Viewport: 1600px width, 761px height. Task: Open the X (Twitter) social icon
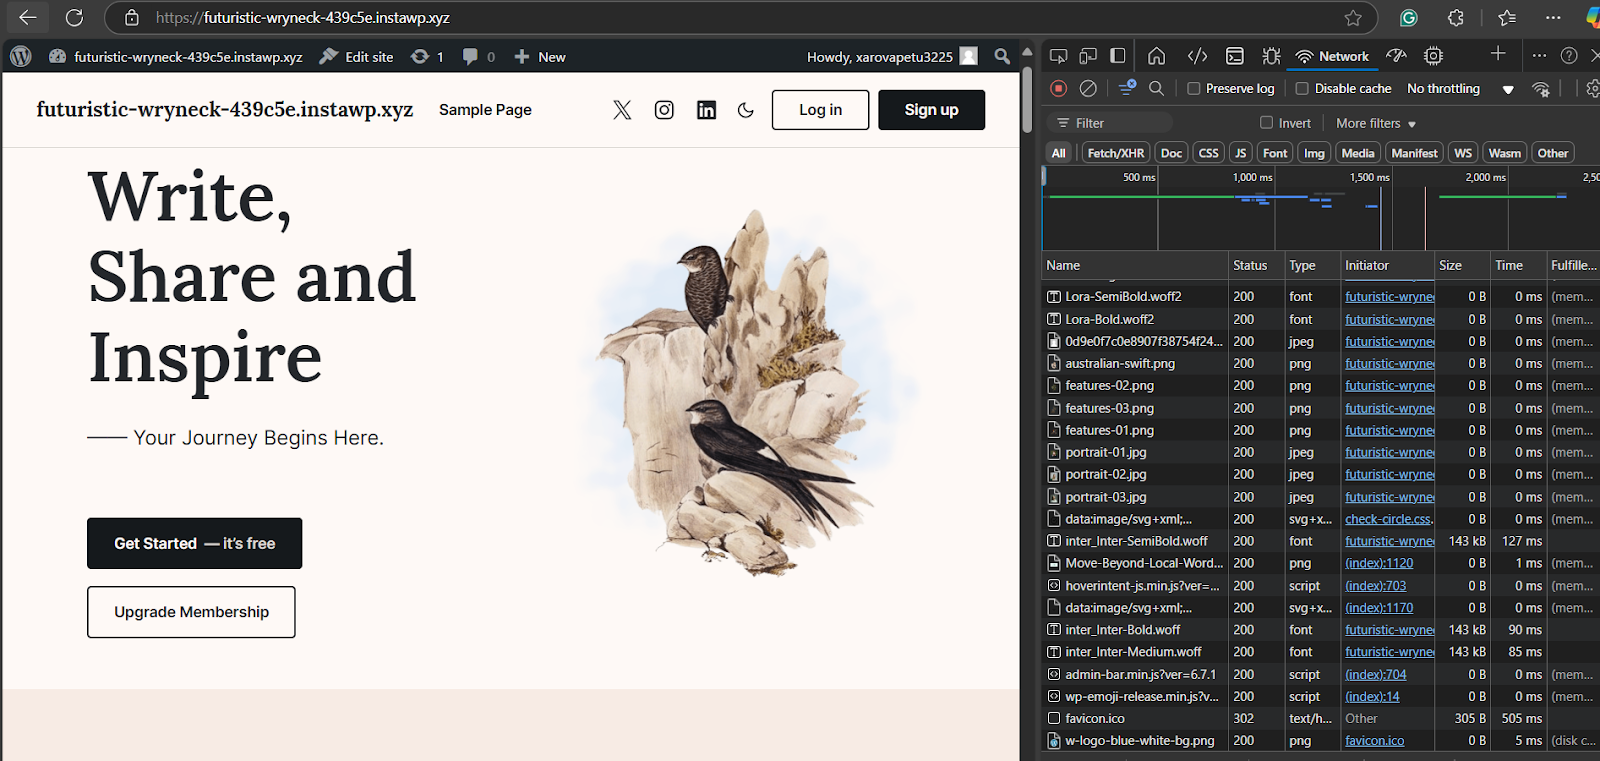point(622,110)
